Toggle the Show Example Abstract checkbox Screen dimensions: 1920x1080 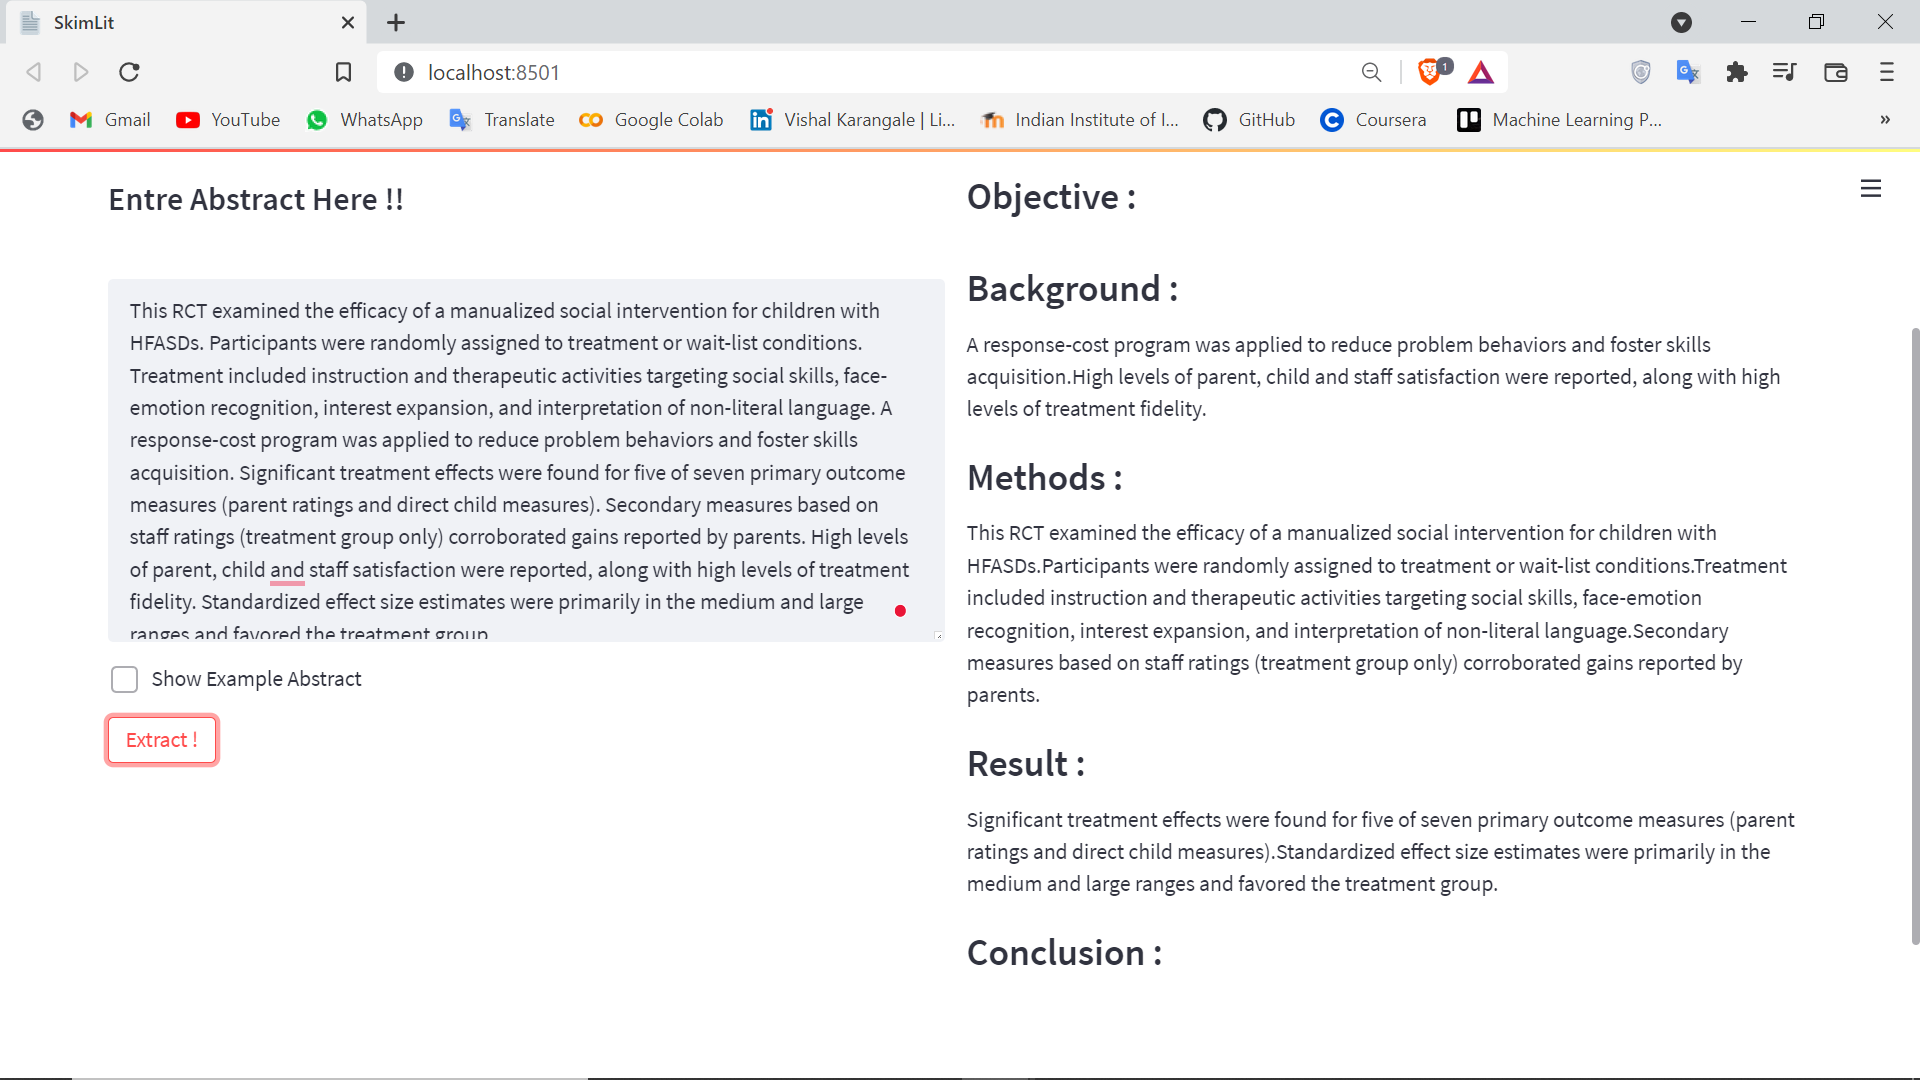click(x=123, y=679)
